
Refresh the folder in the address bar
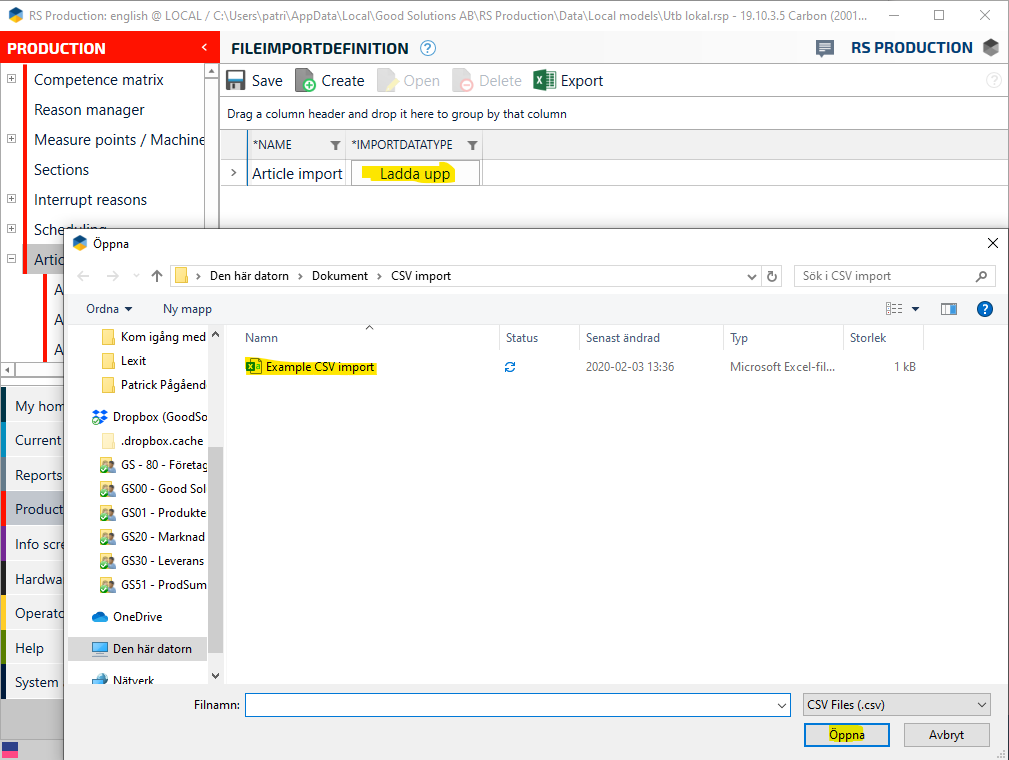tap(771, 276)
